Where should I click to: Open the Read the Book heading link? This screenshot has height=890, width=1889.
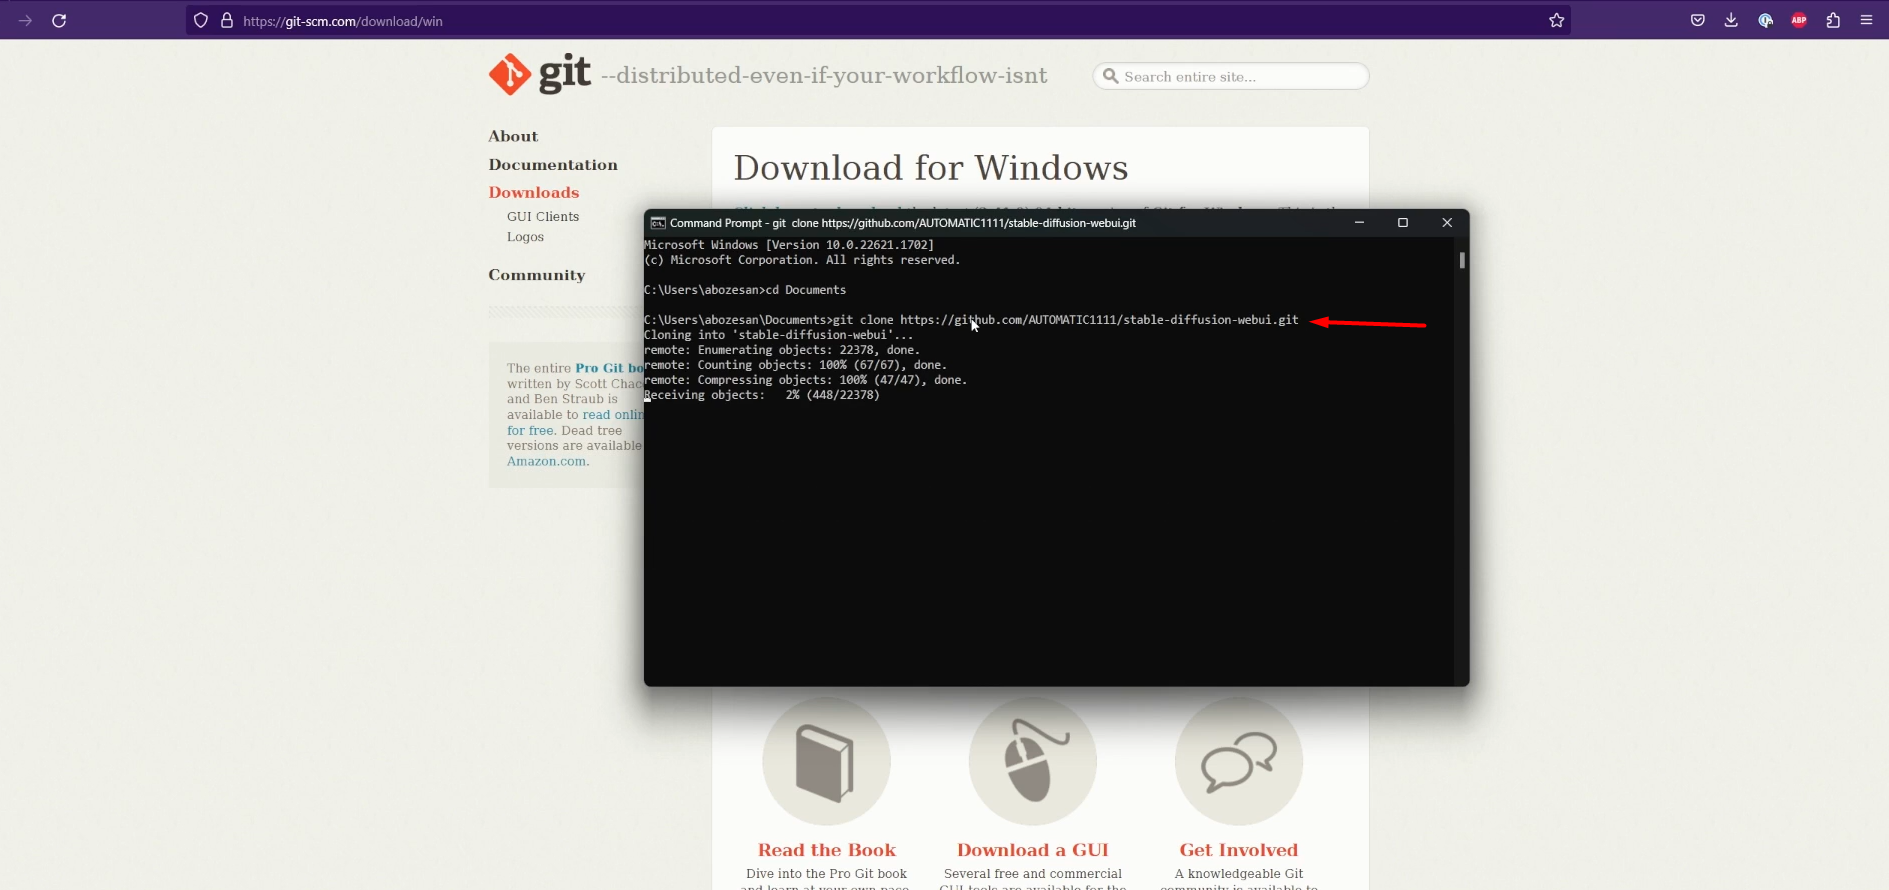click(827, 850)
